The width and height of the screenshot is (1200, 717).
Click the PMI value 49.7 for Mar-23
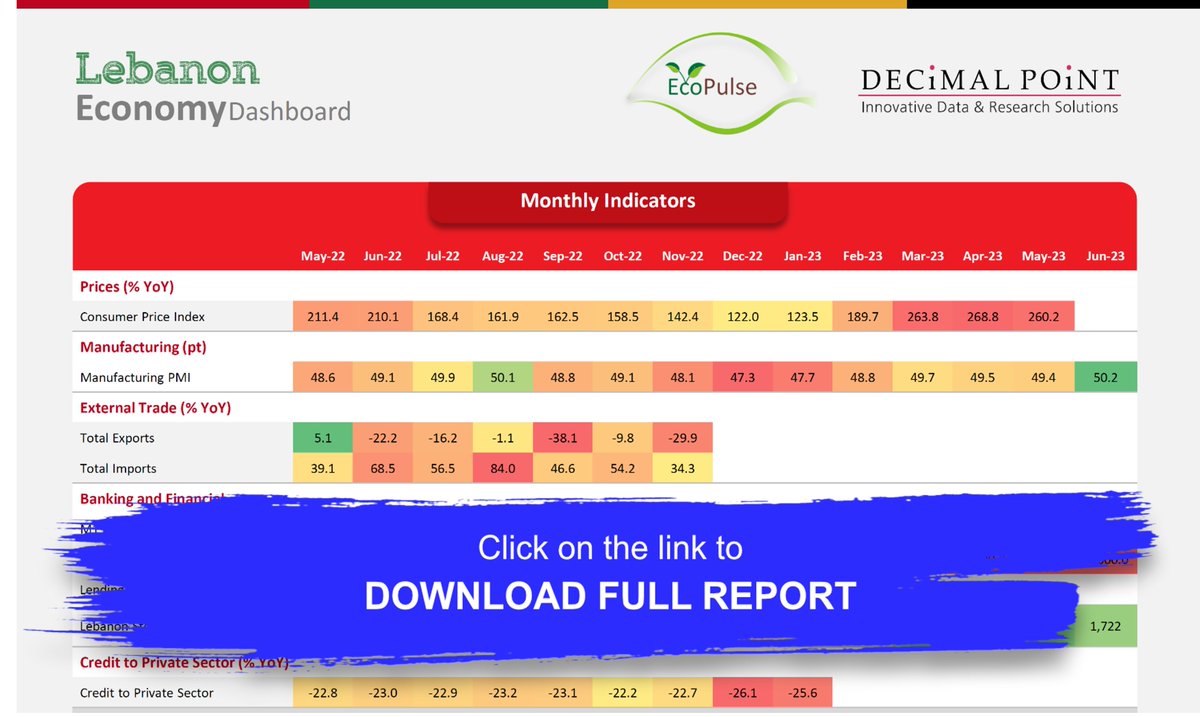(922, 377)
